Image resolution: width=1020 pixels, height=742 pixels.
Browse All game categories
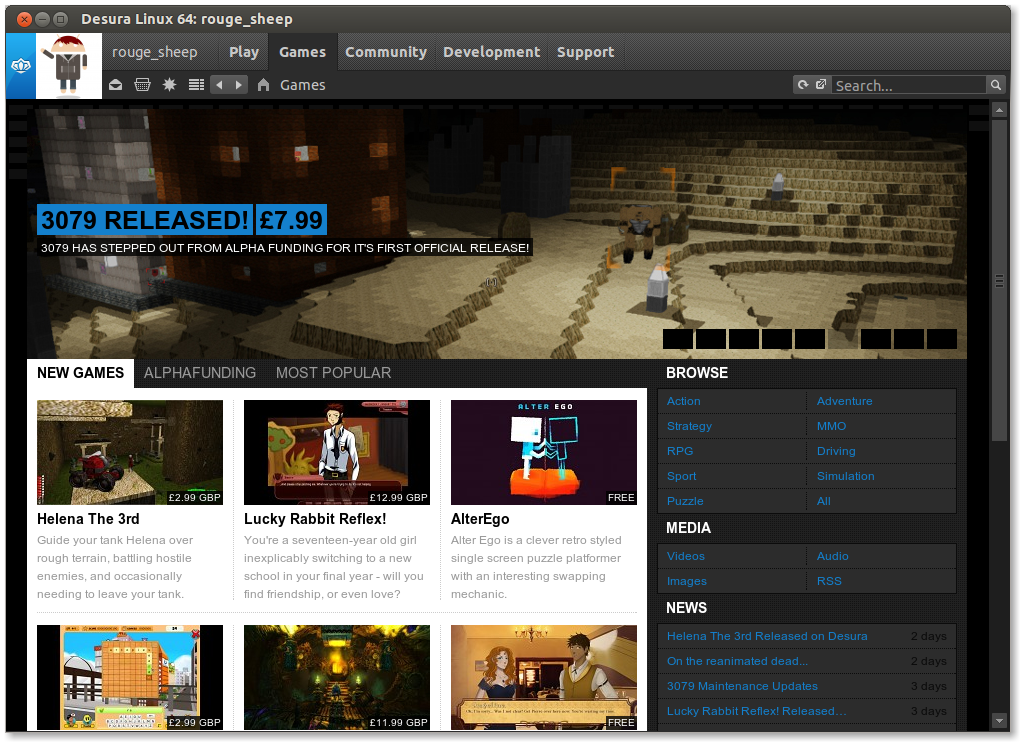824,501
